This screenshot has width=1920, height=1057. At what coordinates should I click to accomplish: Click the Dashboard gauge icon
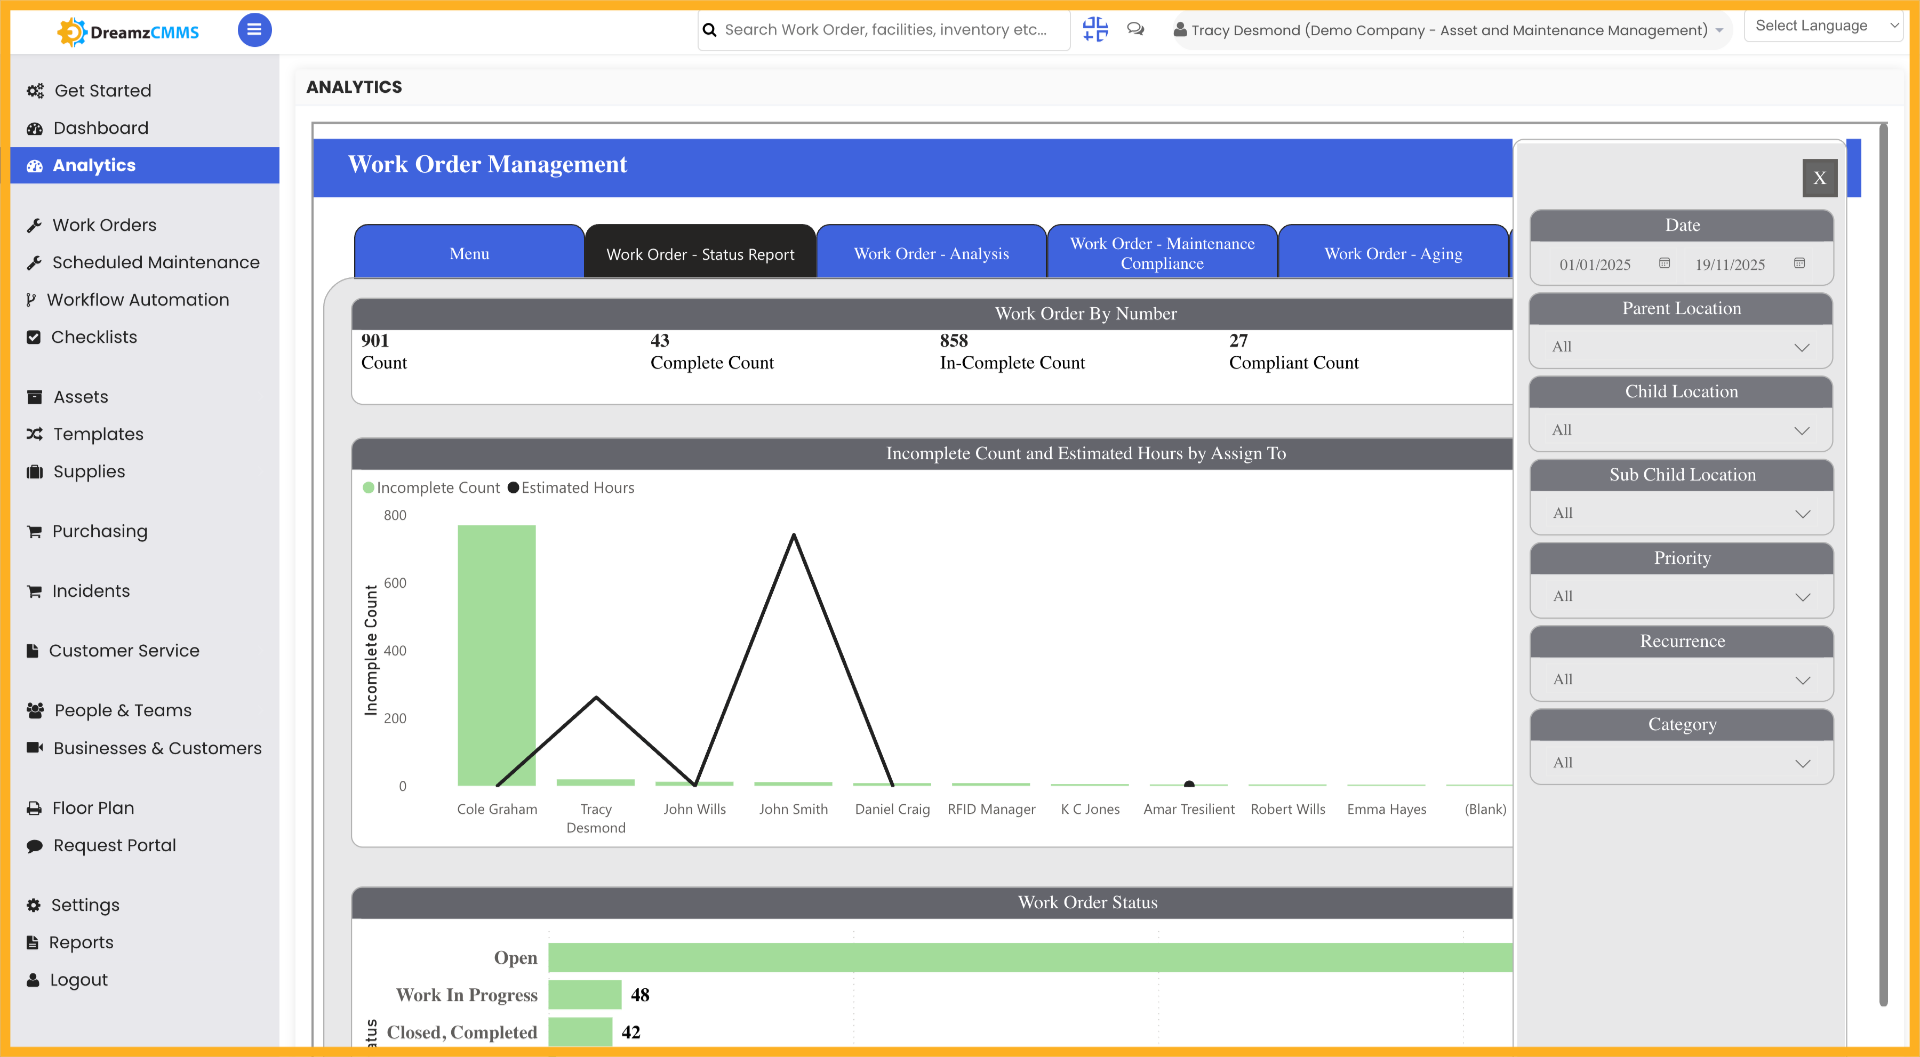tap(35, 128)
